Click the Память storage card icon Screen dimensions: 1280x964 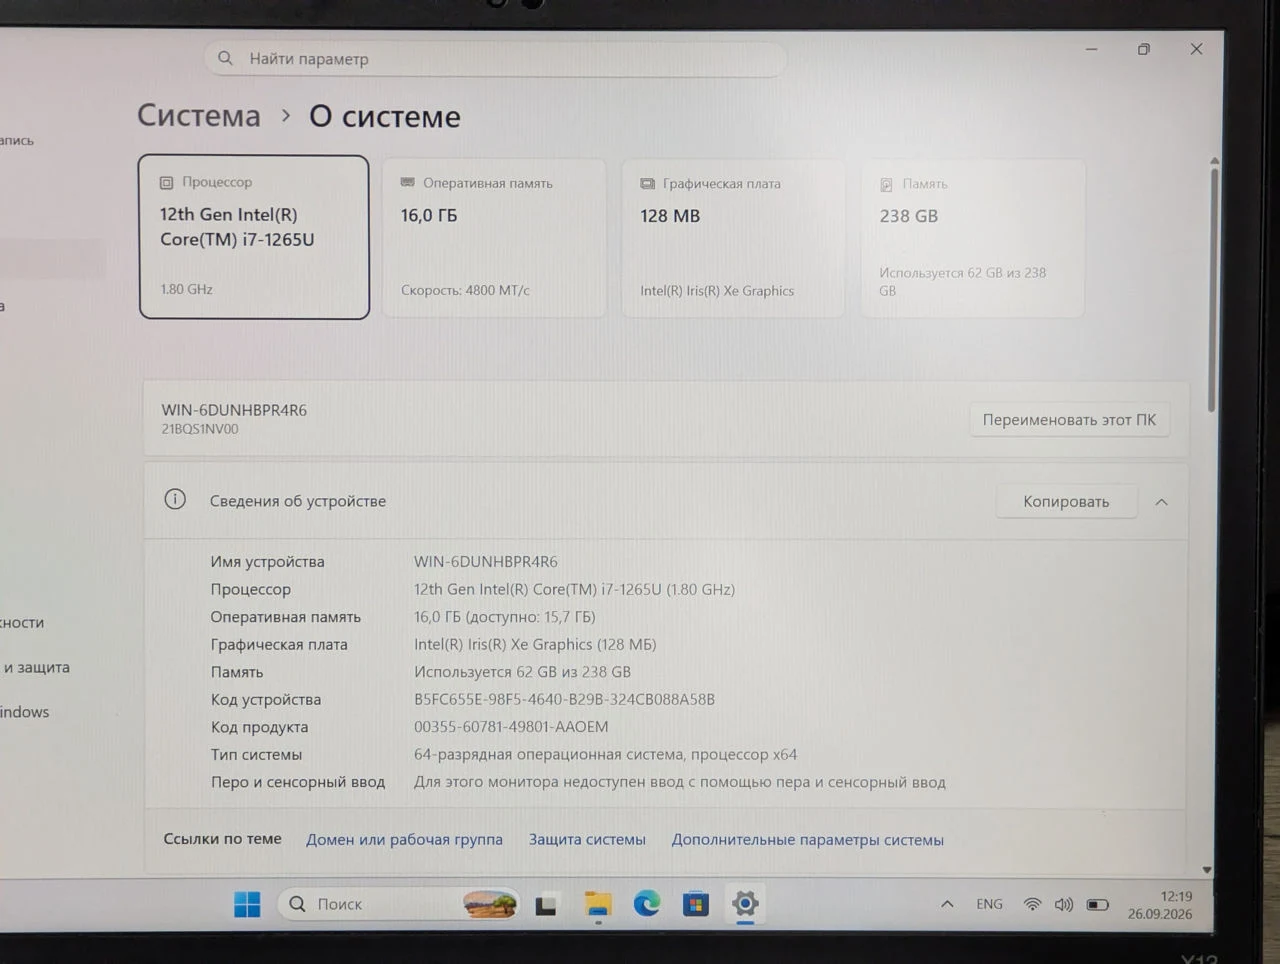(886, 185)
